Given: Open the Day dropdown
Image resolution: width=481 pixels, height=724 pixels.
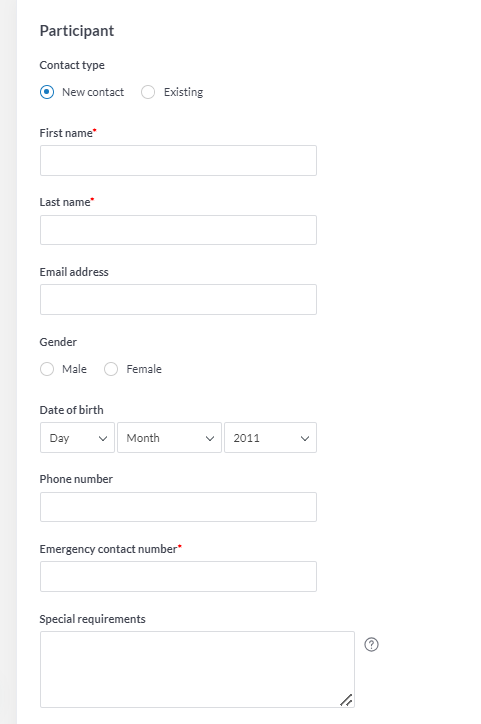Looking at the screenshot, I should (77, 437).
